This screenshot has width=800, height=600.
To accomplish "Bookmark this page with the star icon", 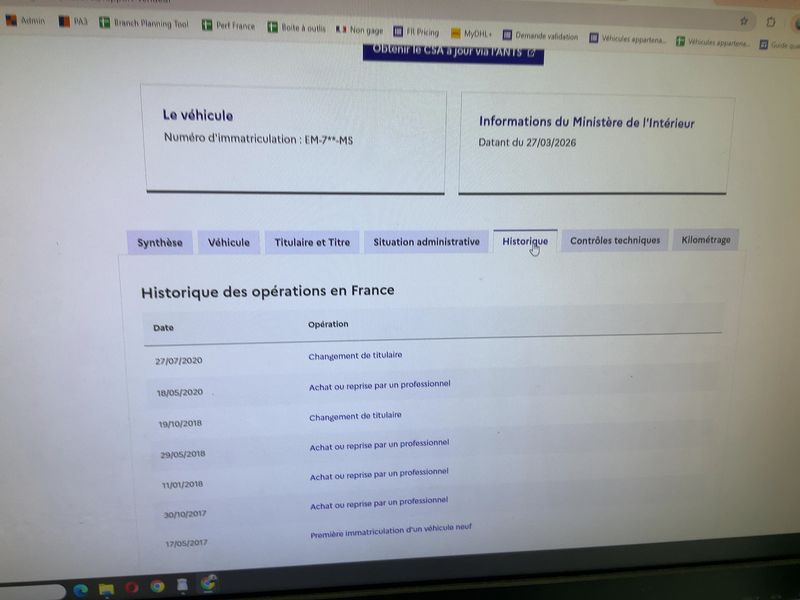I will [744, 21].
